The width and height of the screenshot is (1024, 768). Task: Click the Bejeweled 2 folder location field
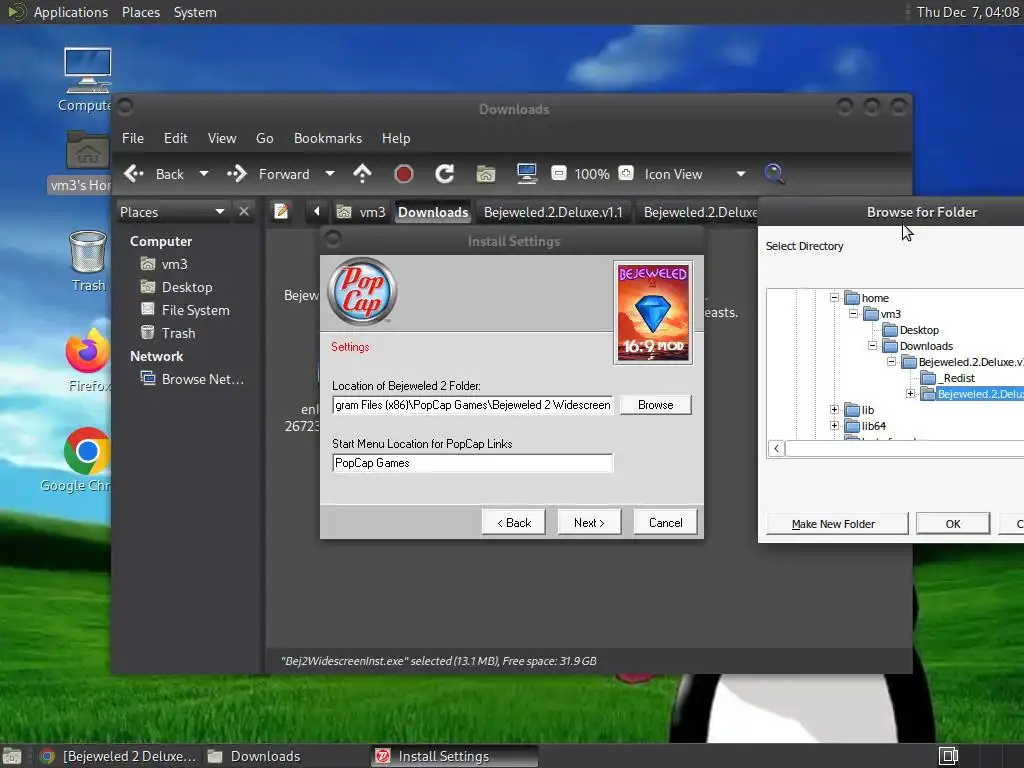[472, 405]
